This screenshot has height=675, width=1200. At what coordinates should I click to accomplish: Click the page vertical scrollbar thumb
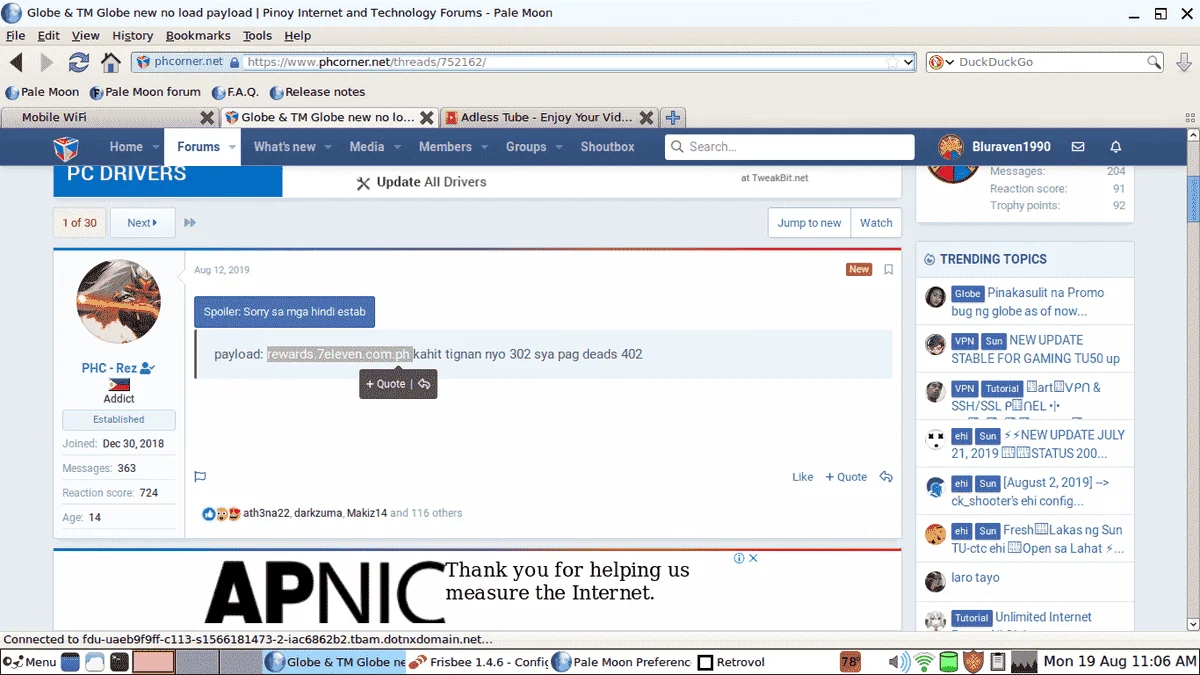click(x=1192, y=197)
